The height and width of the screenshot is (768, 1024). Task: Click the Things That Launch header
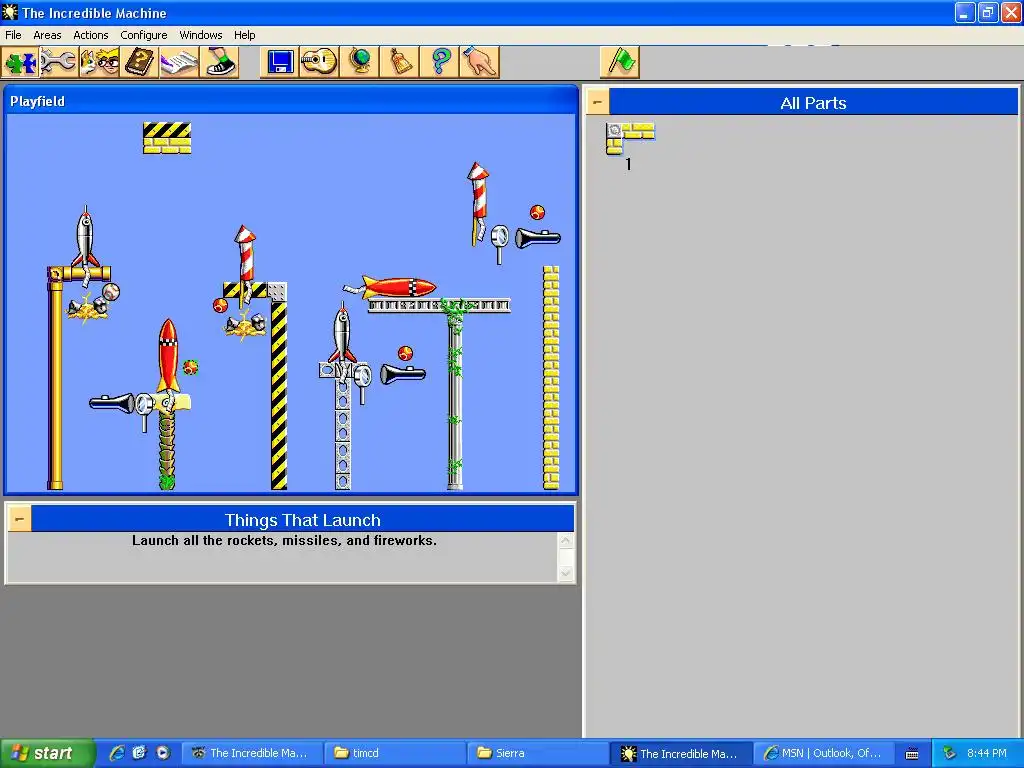pos(302,520)
